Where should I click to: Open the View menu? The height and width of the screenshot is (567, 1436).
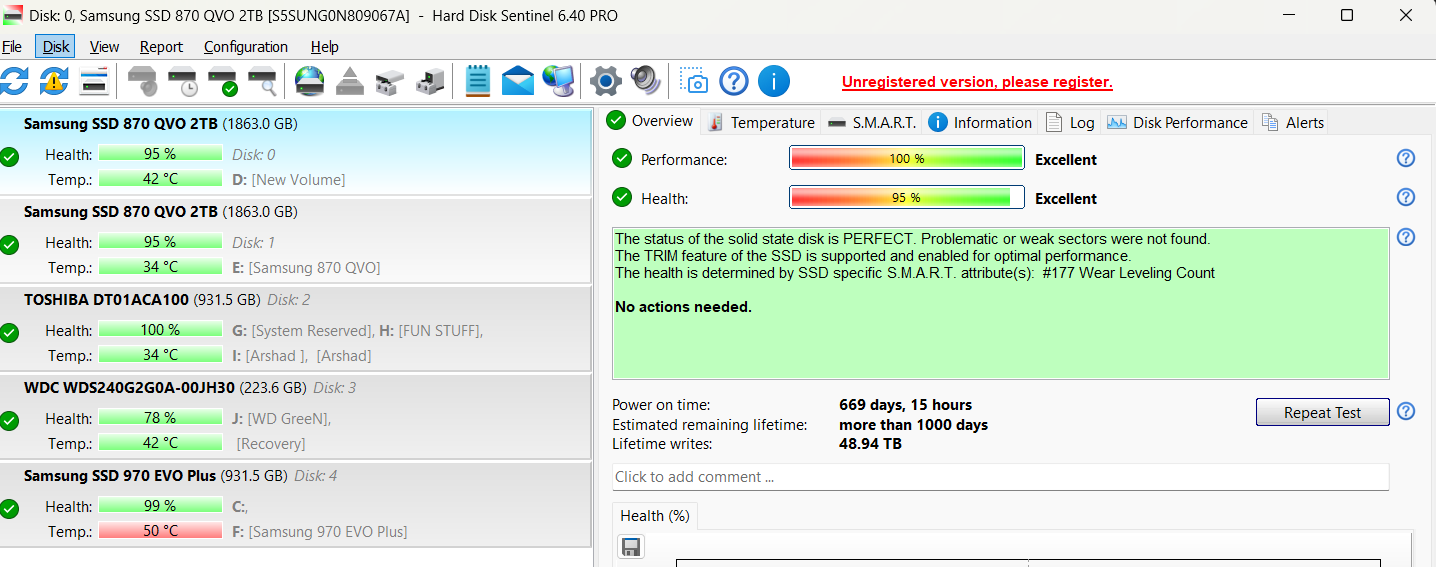(x=104, y=47)
